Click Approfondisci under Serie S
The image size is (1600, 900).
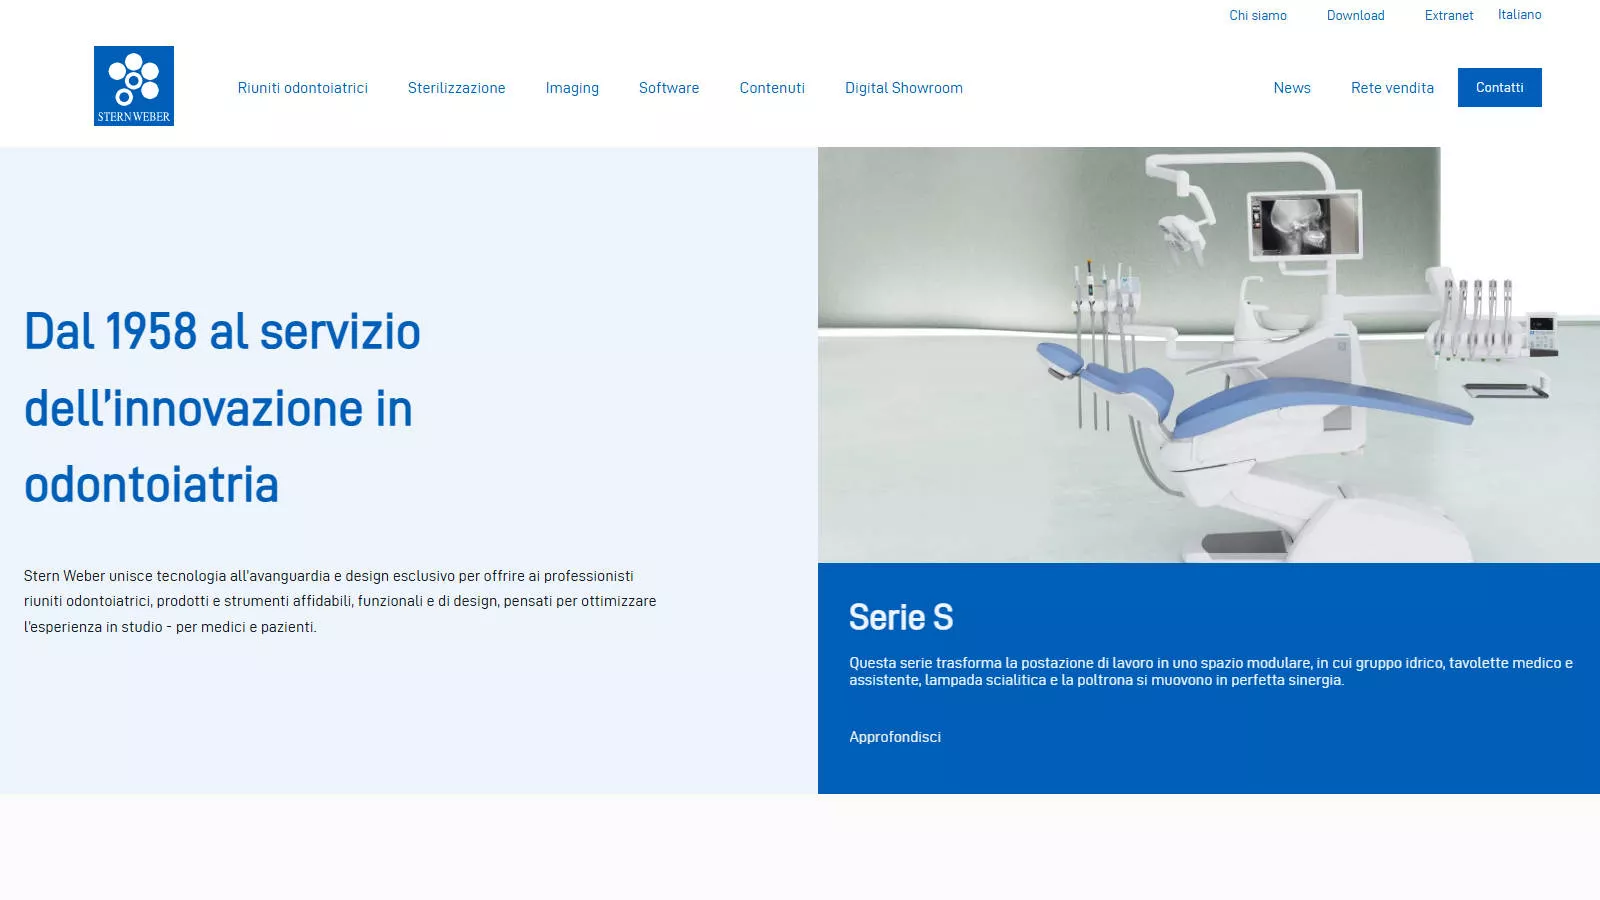[x=895, y=737]
